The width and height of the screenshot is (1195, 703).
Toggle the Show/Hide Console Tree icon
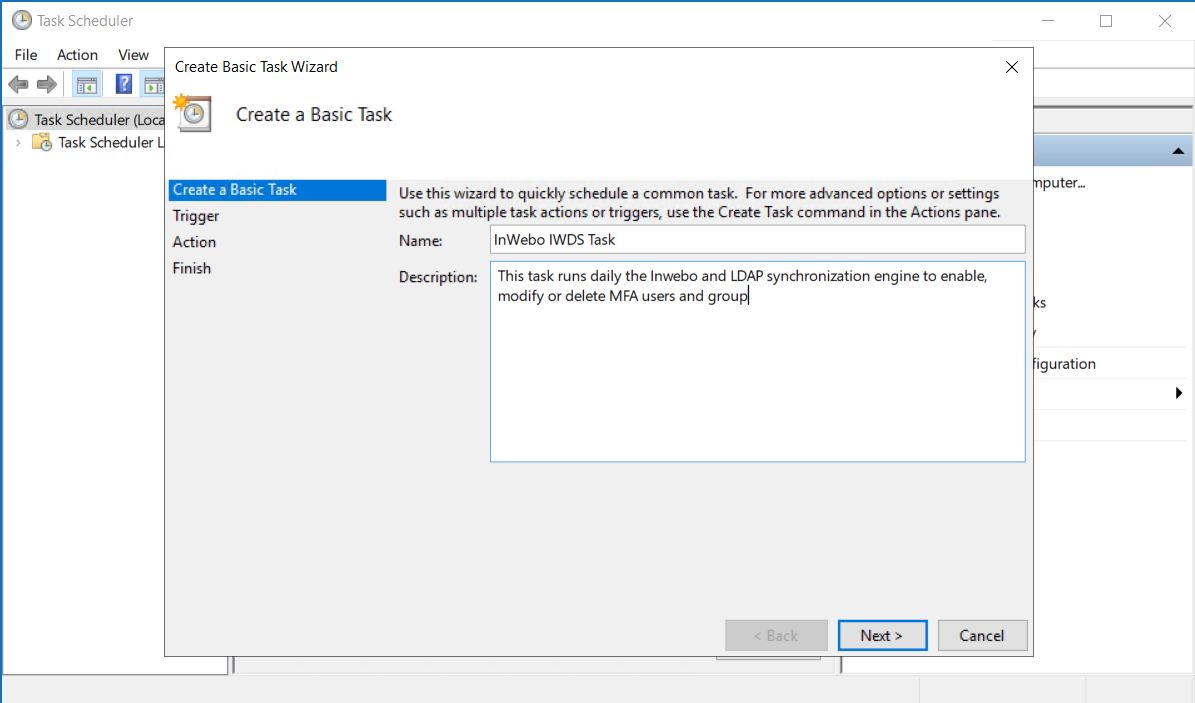click(x=87, y=84)
